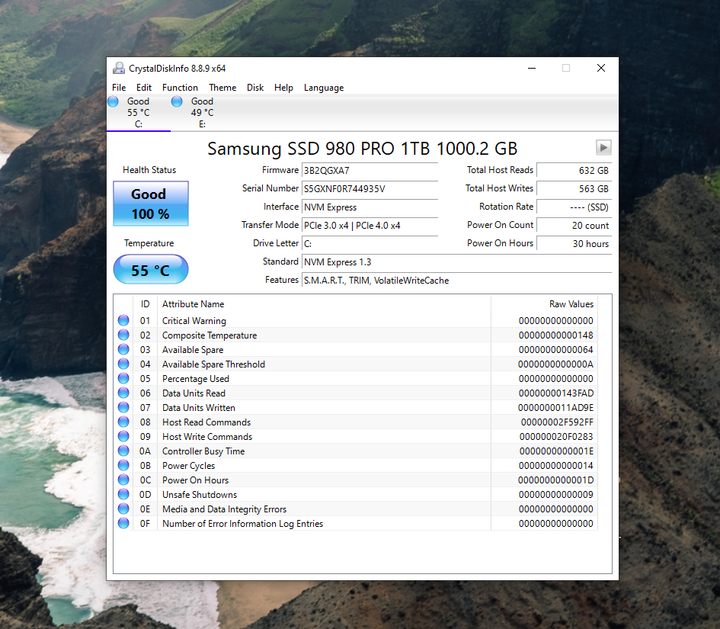This screenshot has height=629, width=720.
Task: Click status orb for Controller Busy Time row
Action: click(x=124, y=450)
